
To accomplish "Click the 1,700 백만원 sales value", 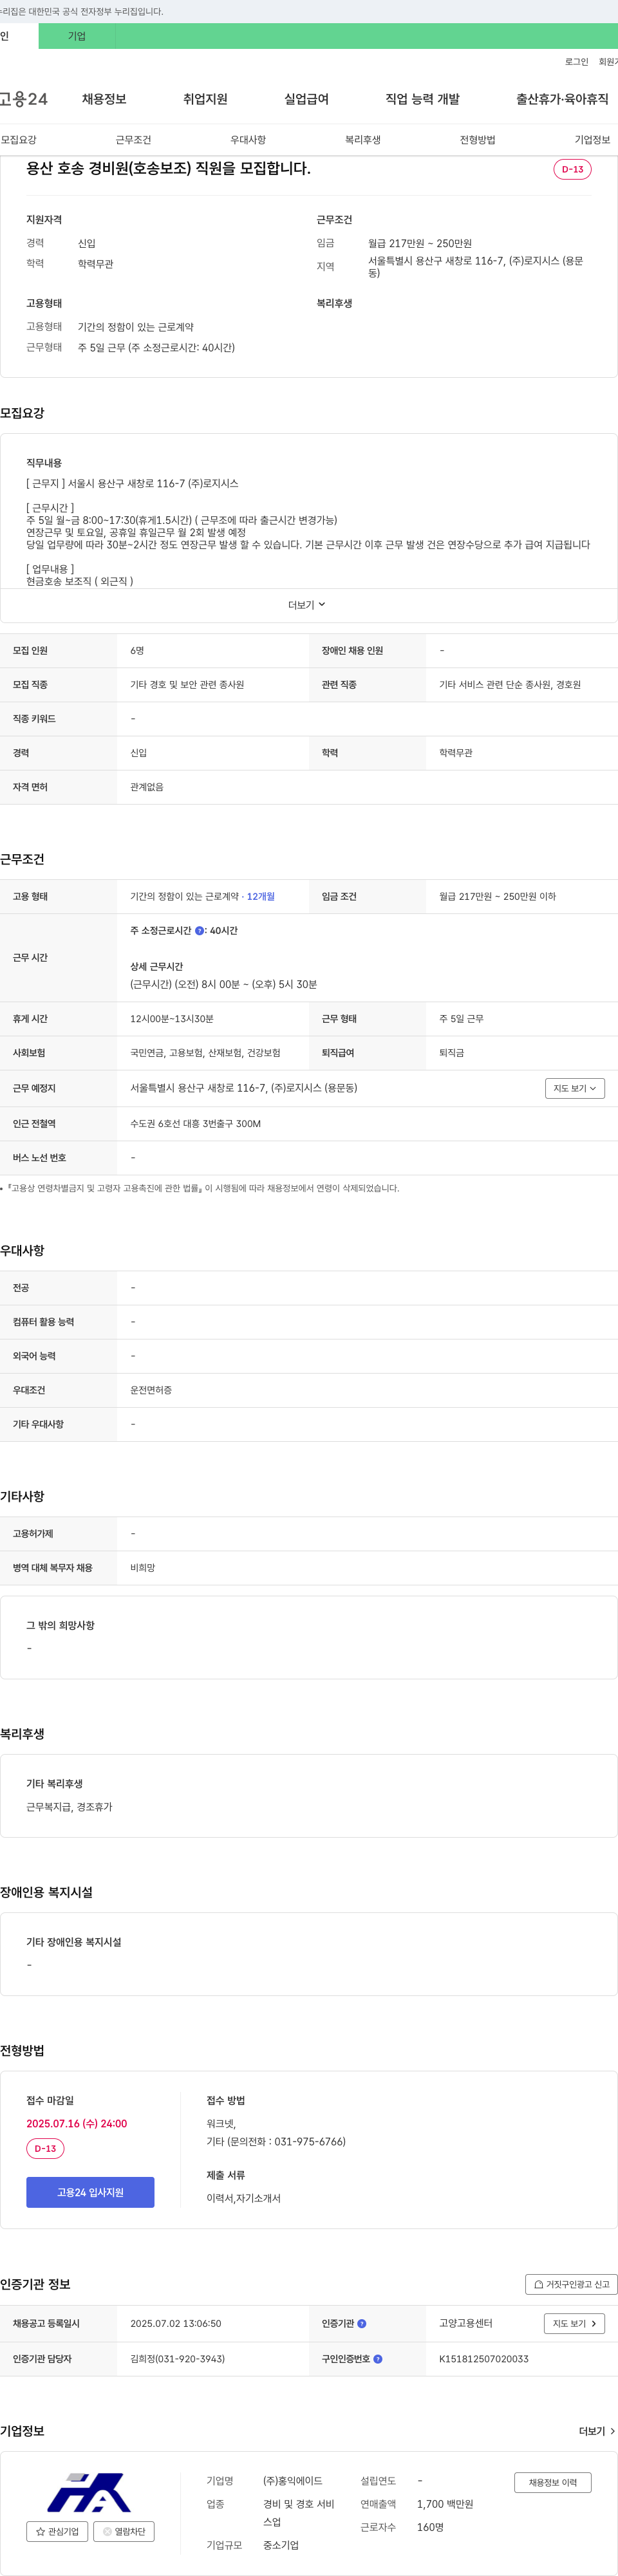I will pyautogui.click(x=445, y=2504).
